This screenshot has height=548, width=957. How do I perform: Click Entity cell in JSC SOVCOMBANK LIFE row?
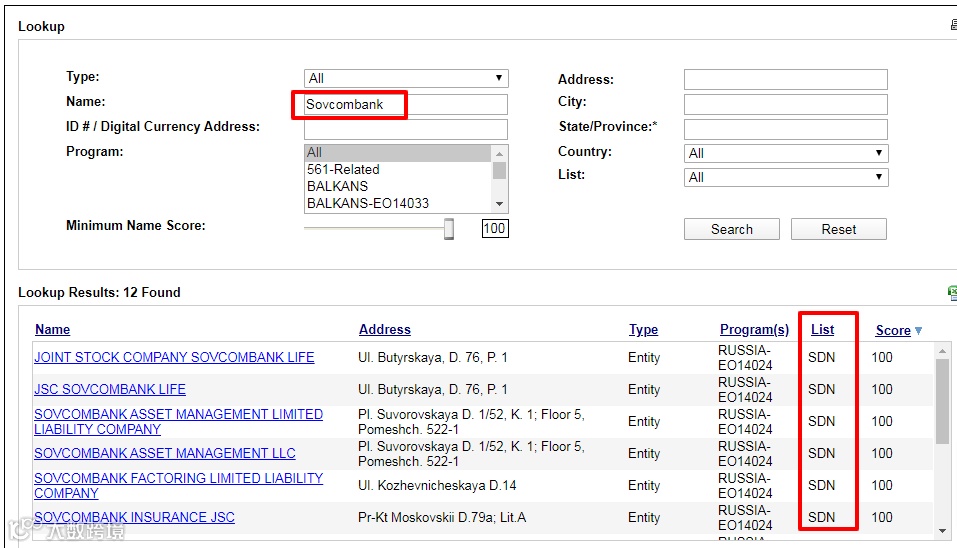644,389
